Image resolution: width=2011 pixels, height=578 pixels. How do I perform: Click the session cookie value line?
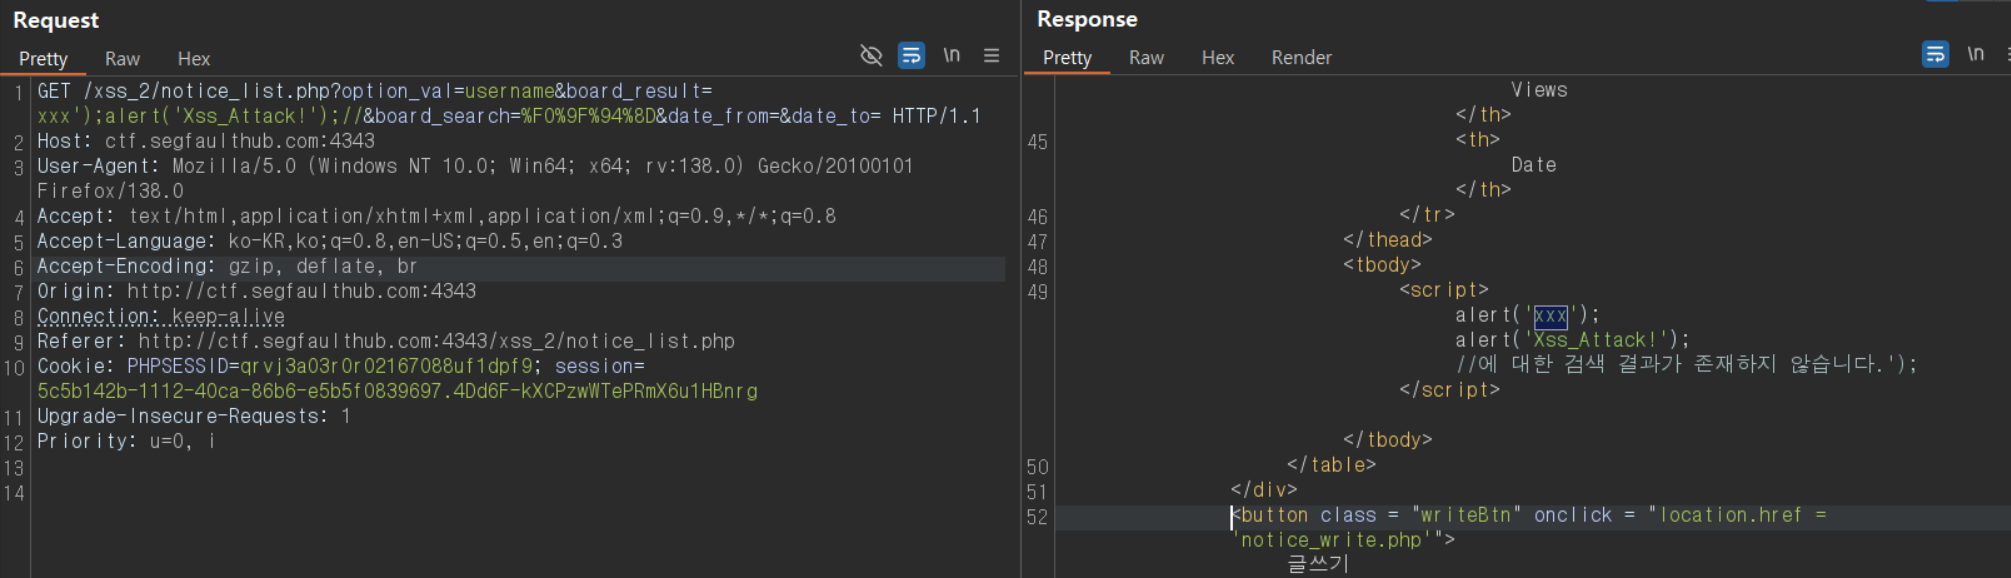point(397,391)
